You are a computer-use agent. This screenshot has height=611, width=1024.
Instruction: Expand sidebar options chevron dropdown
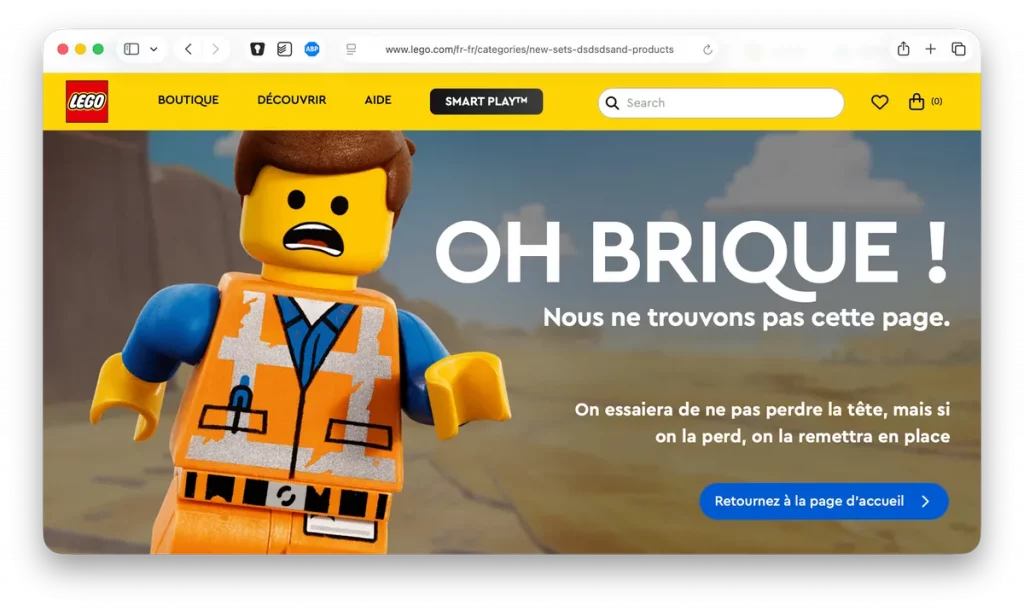pos(153,49)
